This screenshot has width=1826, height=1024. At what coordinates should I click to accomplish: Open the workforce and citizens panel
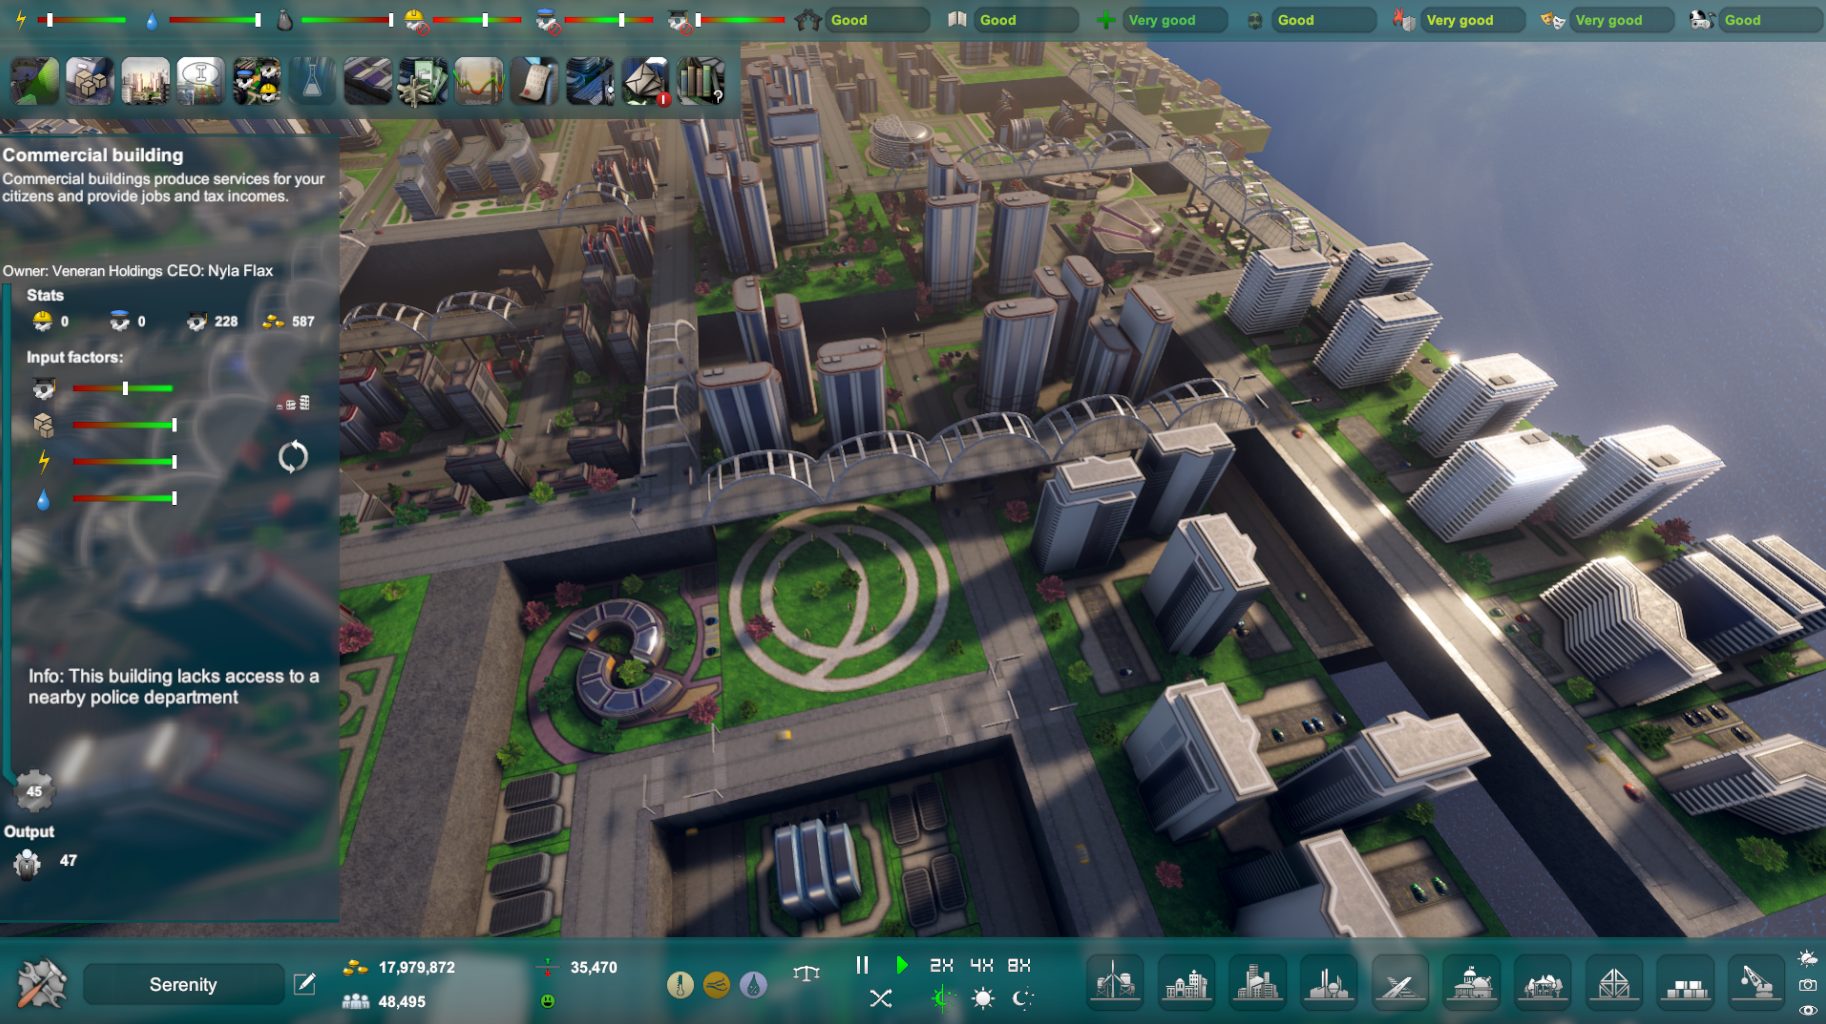[x=256, y=81]
